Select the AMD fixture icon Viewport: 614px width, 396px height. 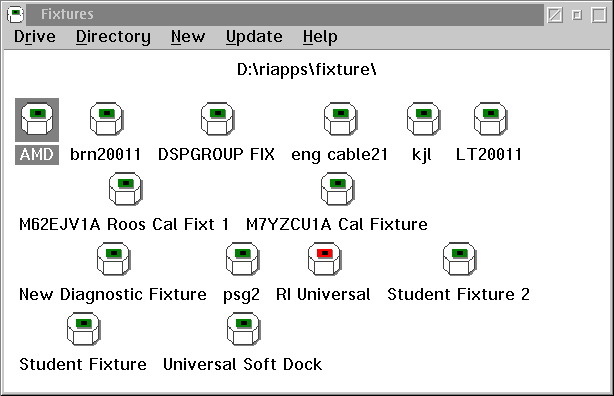[x=37, y=119]
